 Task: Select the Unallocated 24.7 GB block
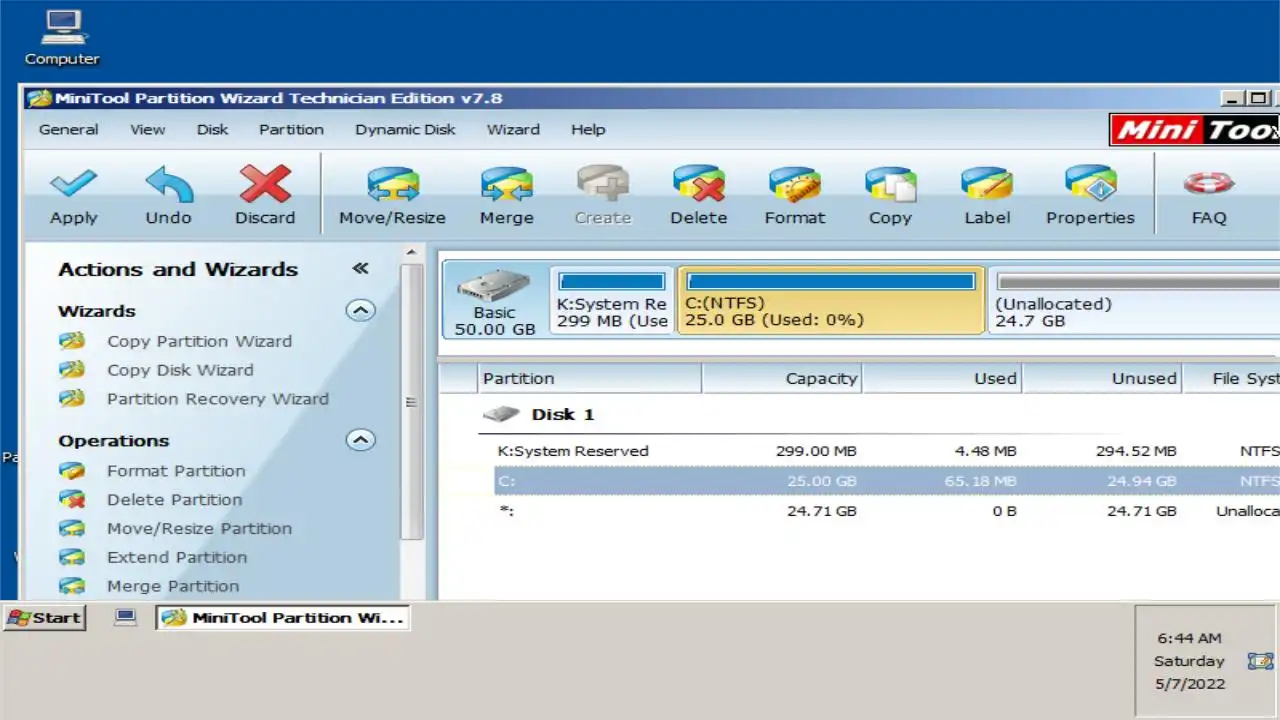pyautogui.click(x=1134, y=299)
